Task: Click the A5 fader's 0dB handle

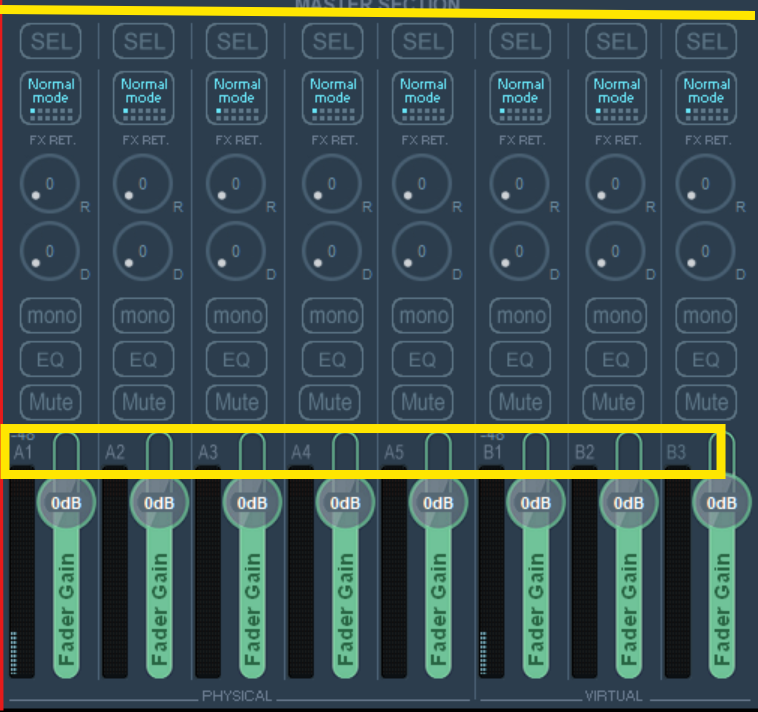Action: coord(438,502)
